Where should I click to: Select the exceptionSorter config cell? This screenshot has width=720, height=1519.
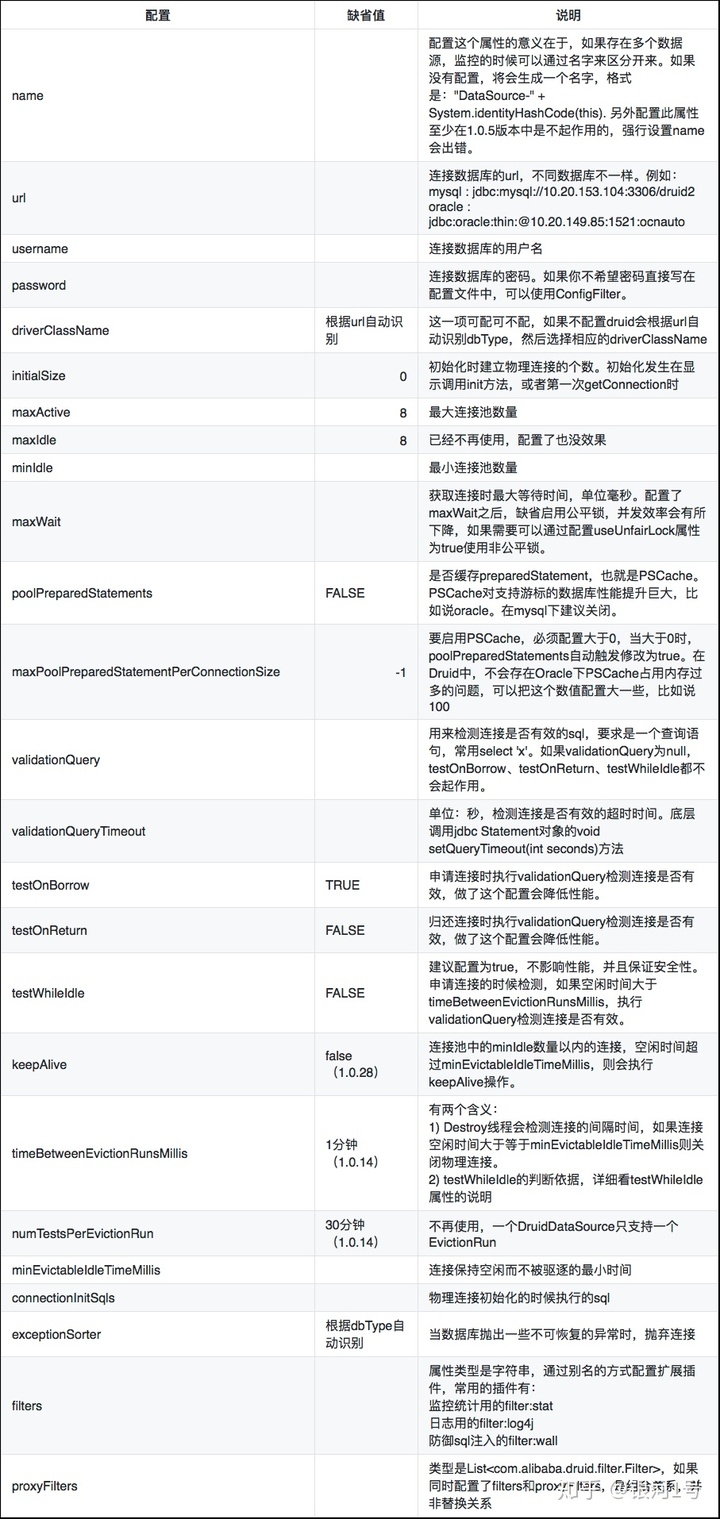[157, 1334]
